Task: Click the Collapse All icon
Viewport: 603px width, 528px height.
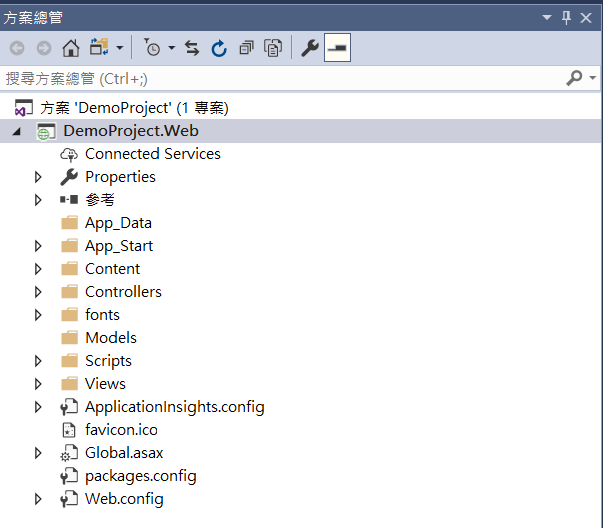Action: point(246,48)
